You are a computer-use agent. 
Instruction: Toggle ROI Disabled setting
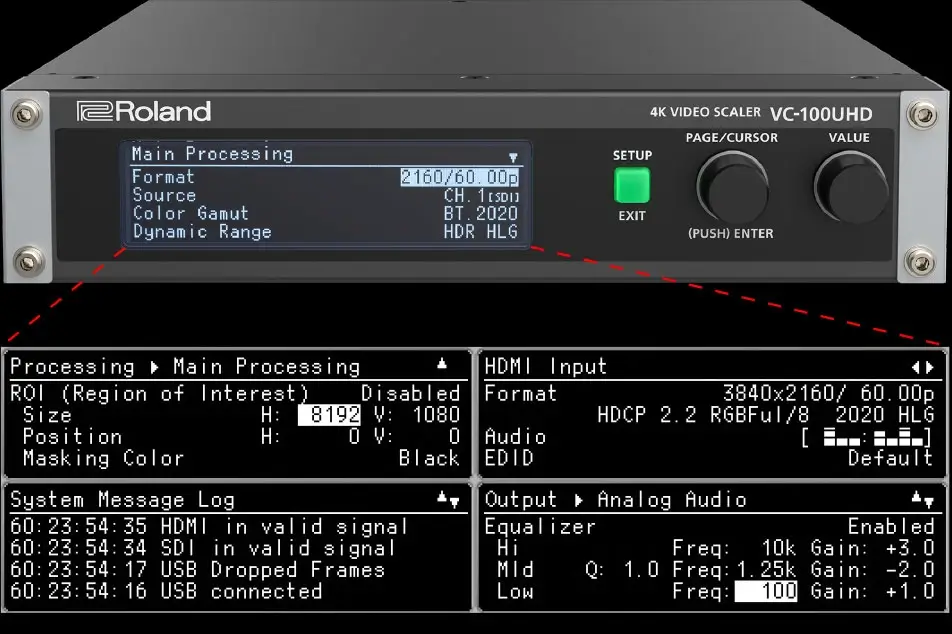410,393
